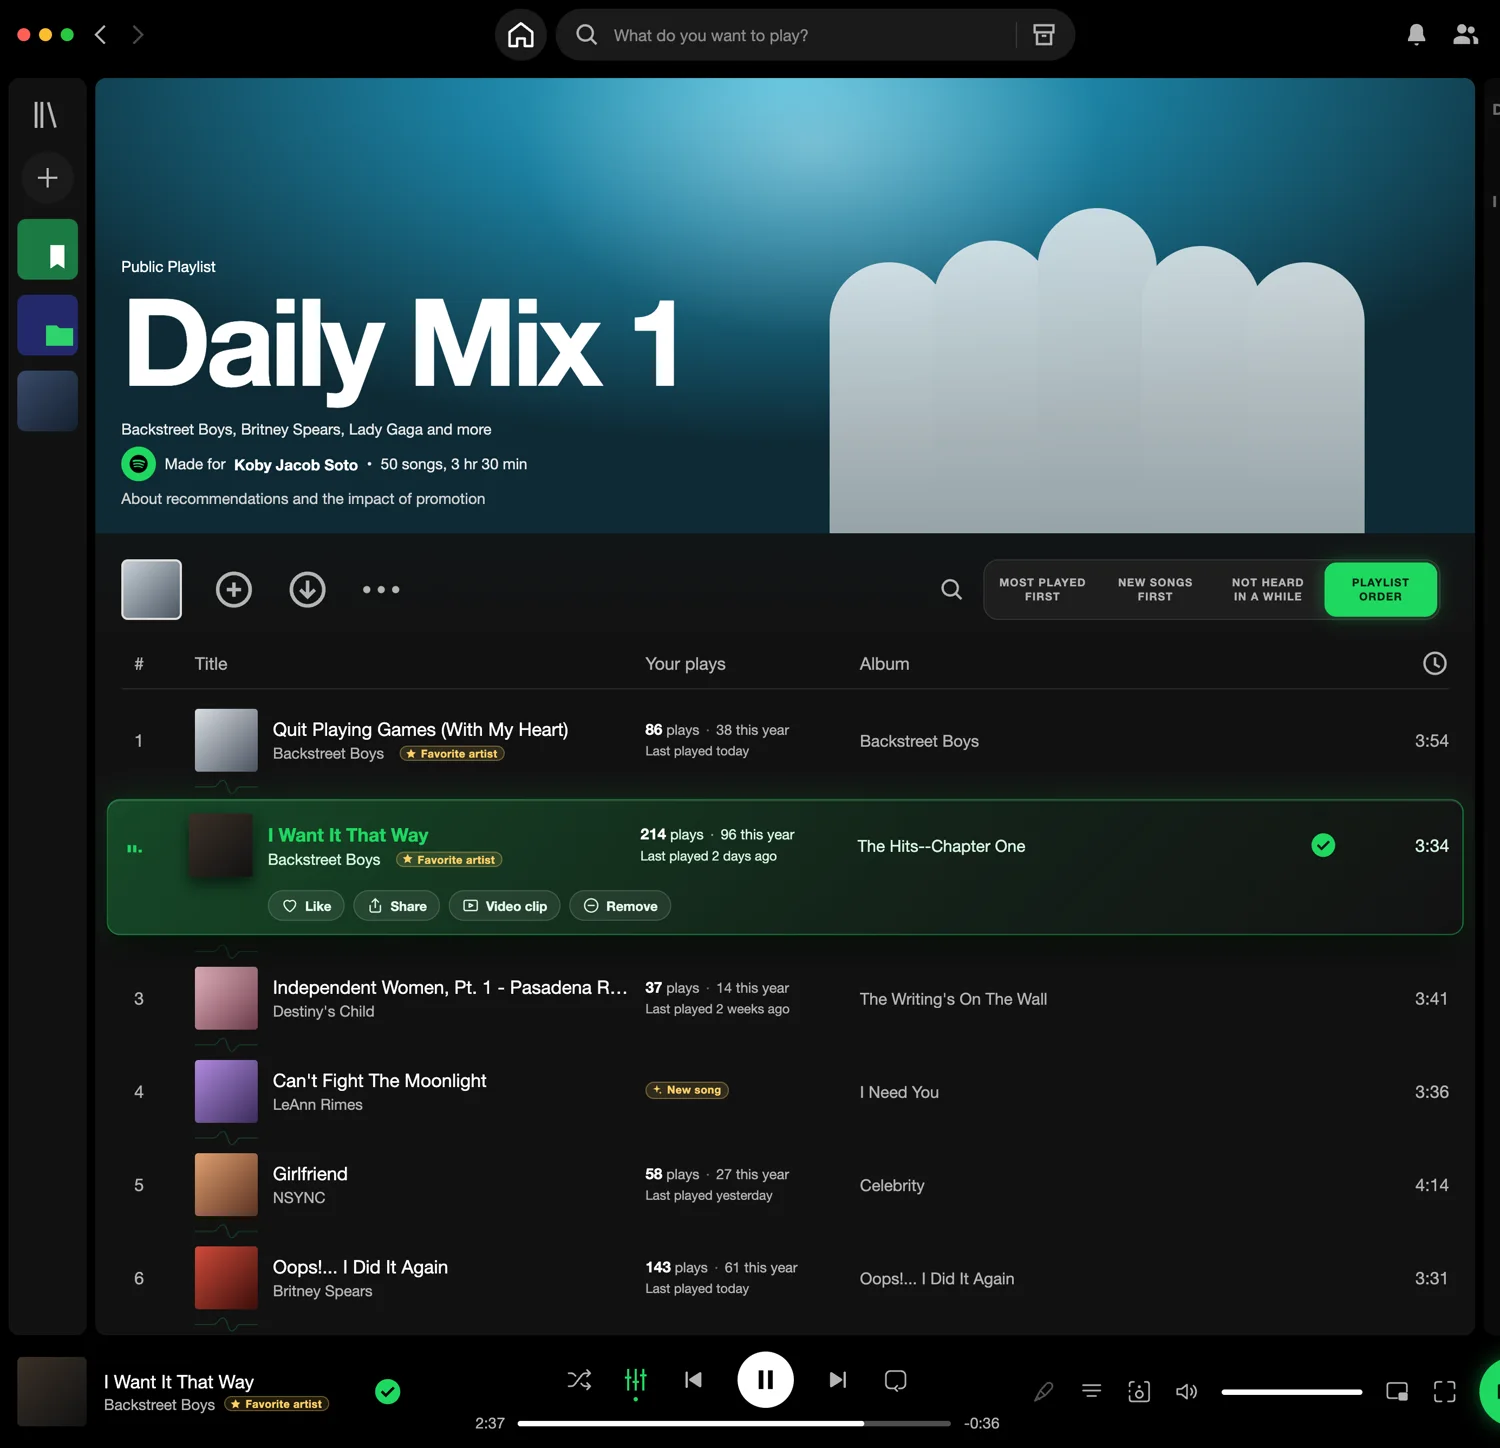The image size is (1500, 1448).
Task: Open connect to a device
Action: [1139, 1391]
